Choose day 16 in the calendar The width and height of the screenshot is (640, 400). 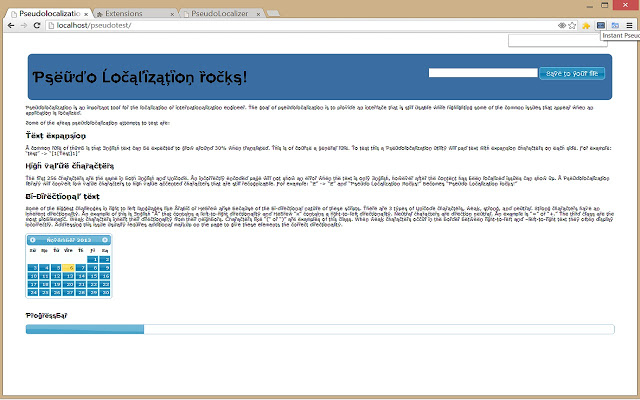(x=104, y=276)
